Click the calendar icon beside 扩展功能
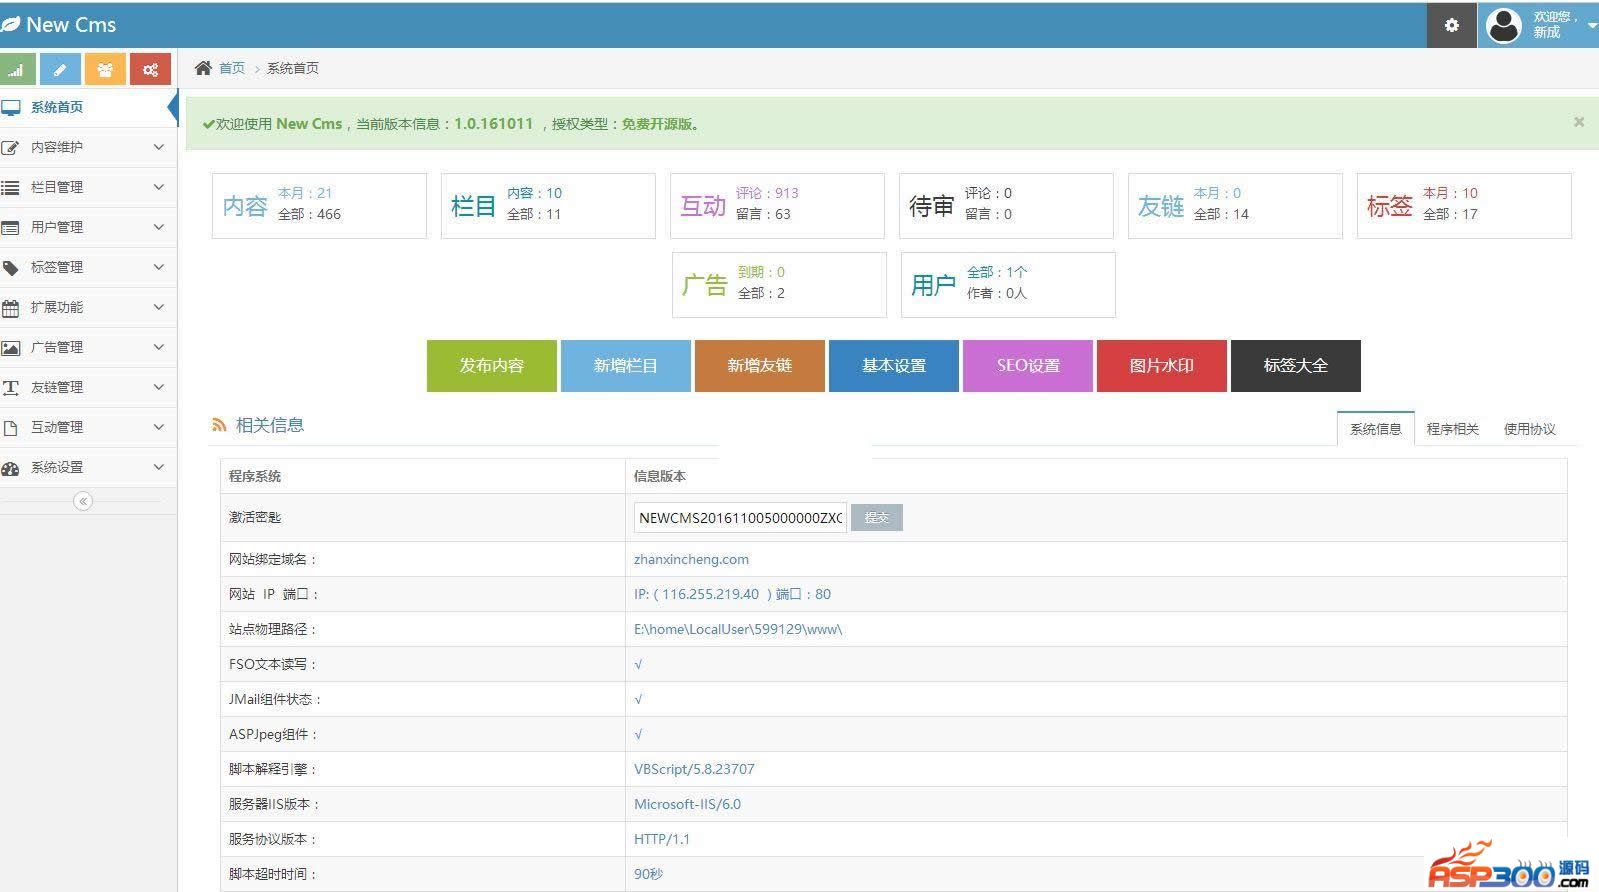The height and width of the screenshot is (892, 1599). 10,307
